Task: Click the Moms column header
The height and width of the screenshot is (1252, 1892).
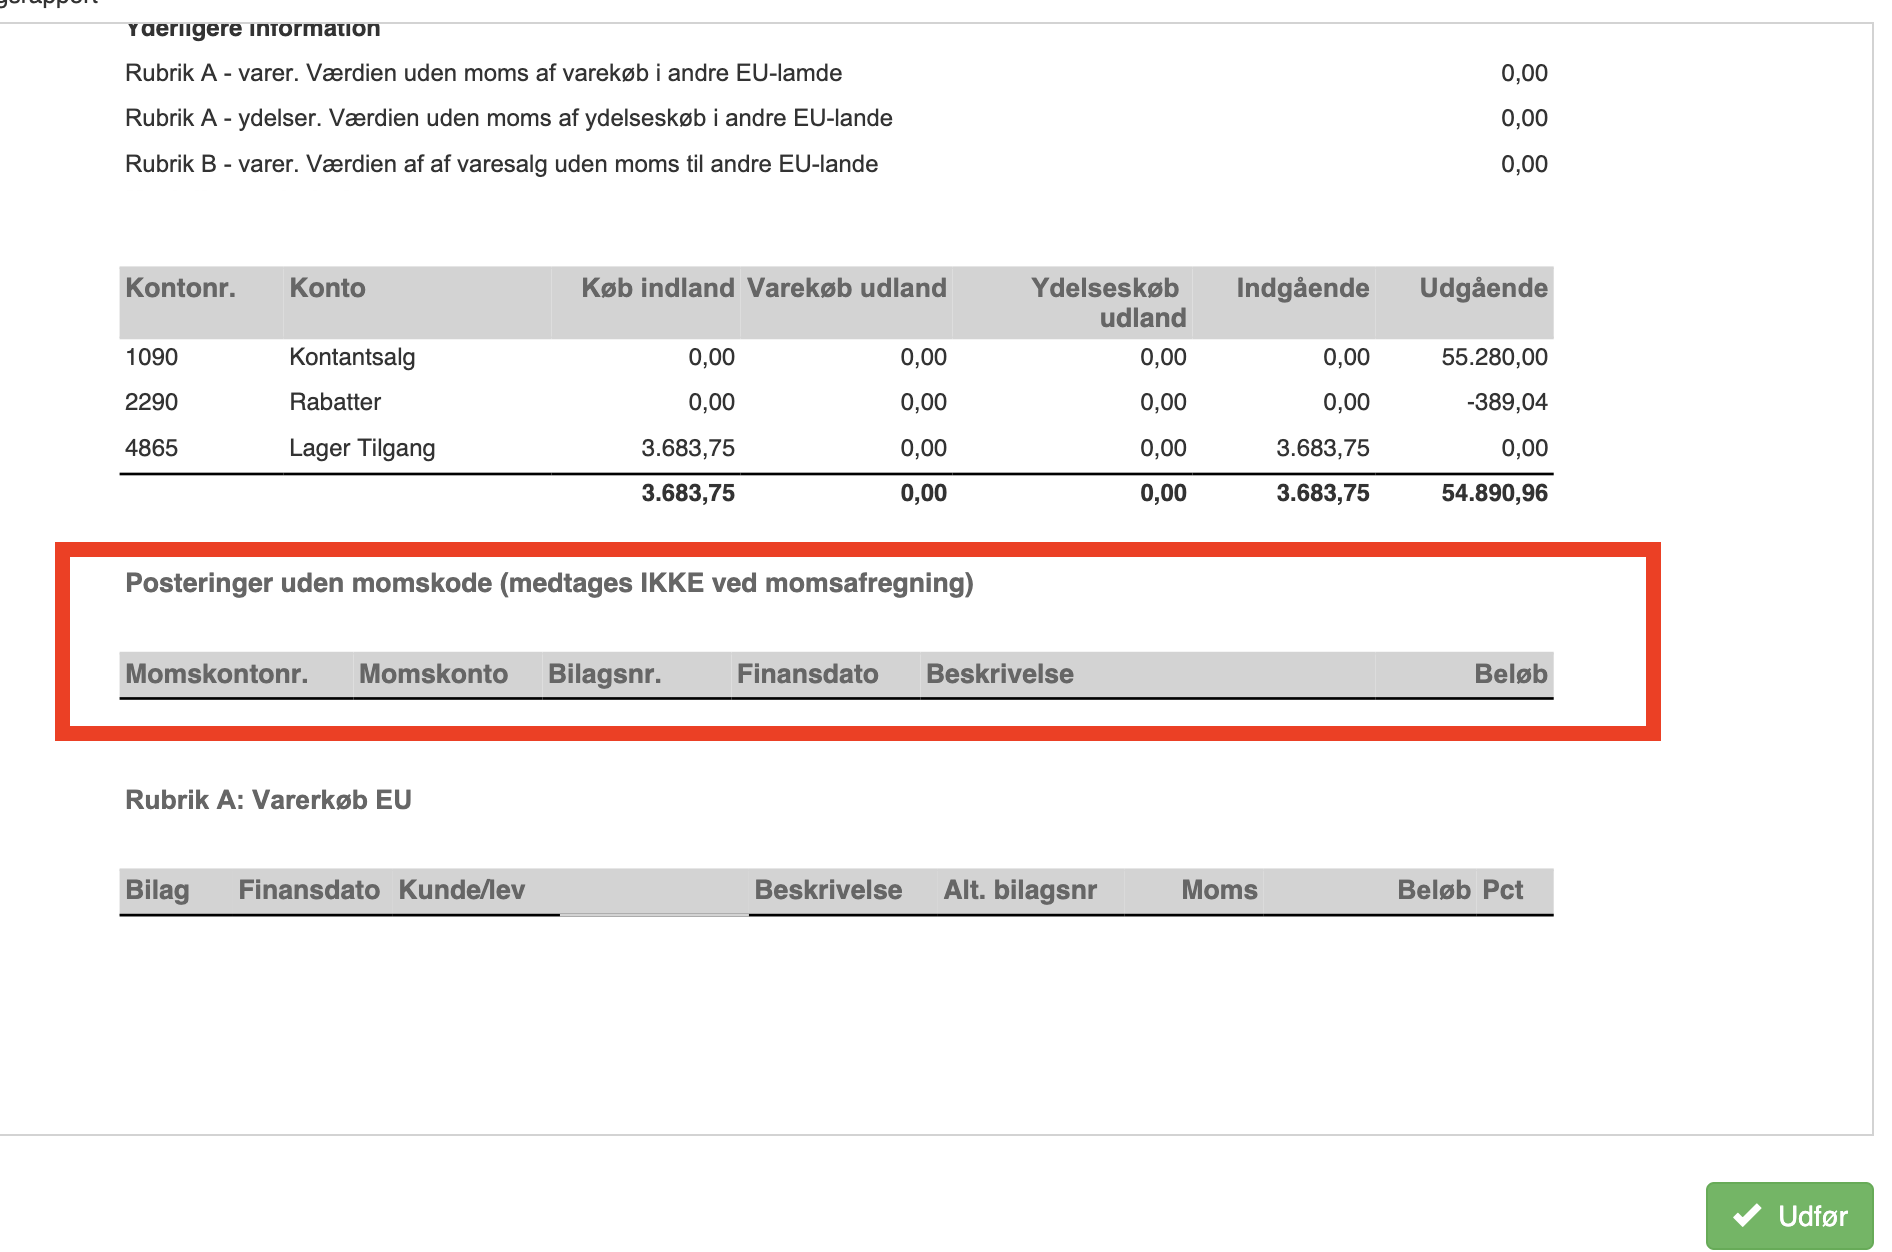Action: (1219, 890)
